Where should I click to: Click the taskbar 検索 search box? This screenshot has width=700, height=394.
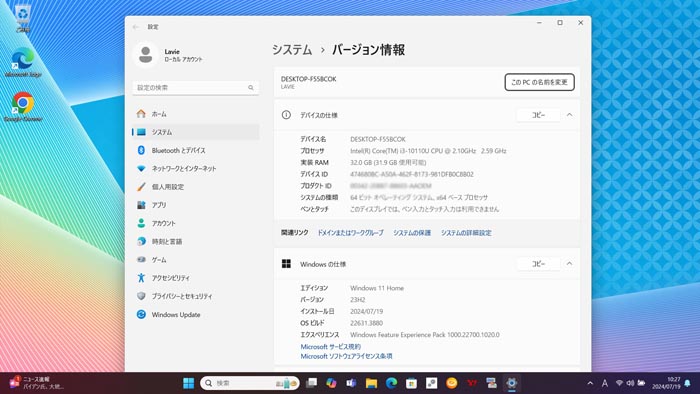pyautogui.click(x=250, y=383)
